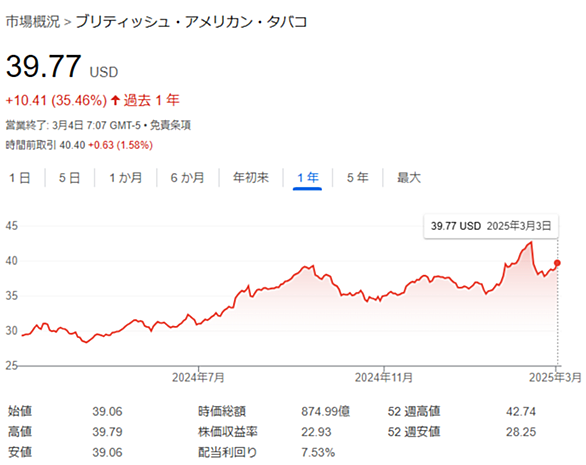Image resolution: width=586 pixels, height=465 pixels.
Task: Click the 時価総額 value 874.99億
Action: pyautogui.click(x=326, y=412)
